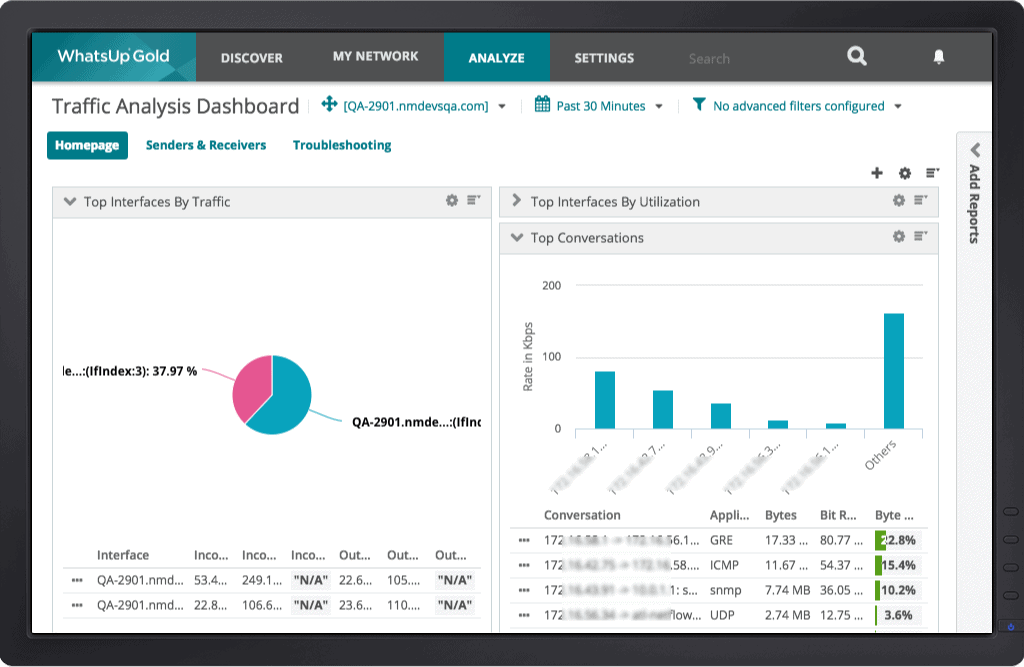The width and height of the screenshot is (1024, 667).
Task: Switch to Senders & Receivers tab
Action: pyautogui.click(x=206, y=145)
